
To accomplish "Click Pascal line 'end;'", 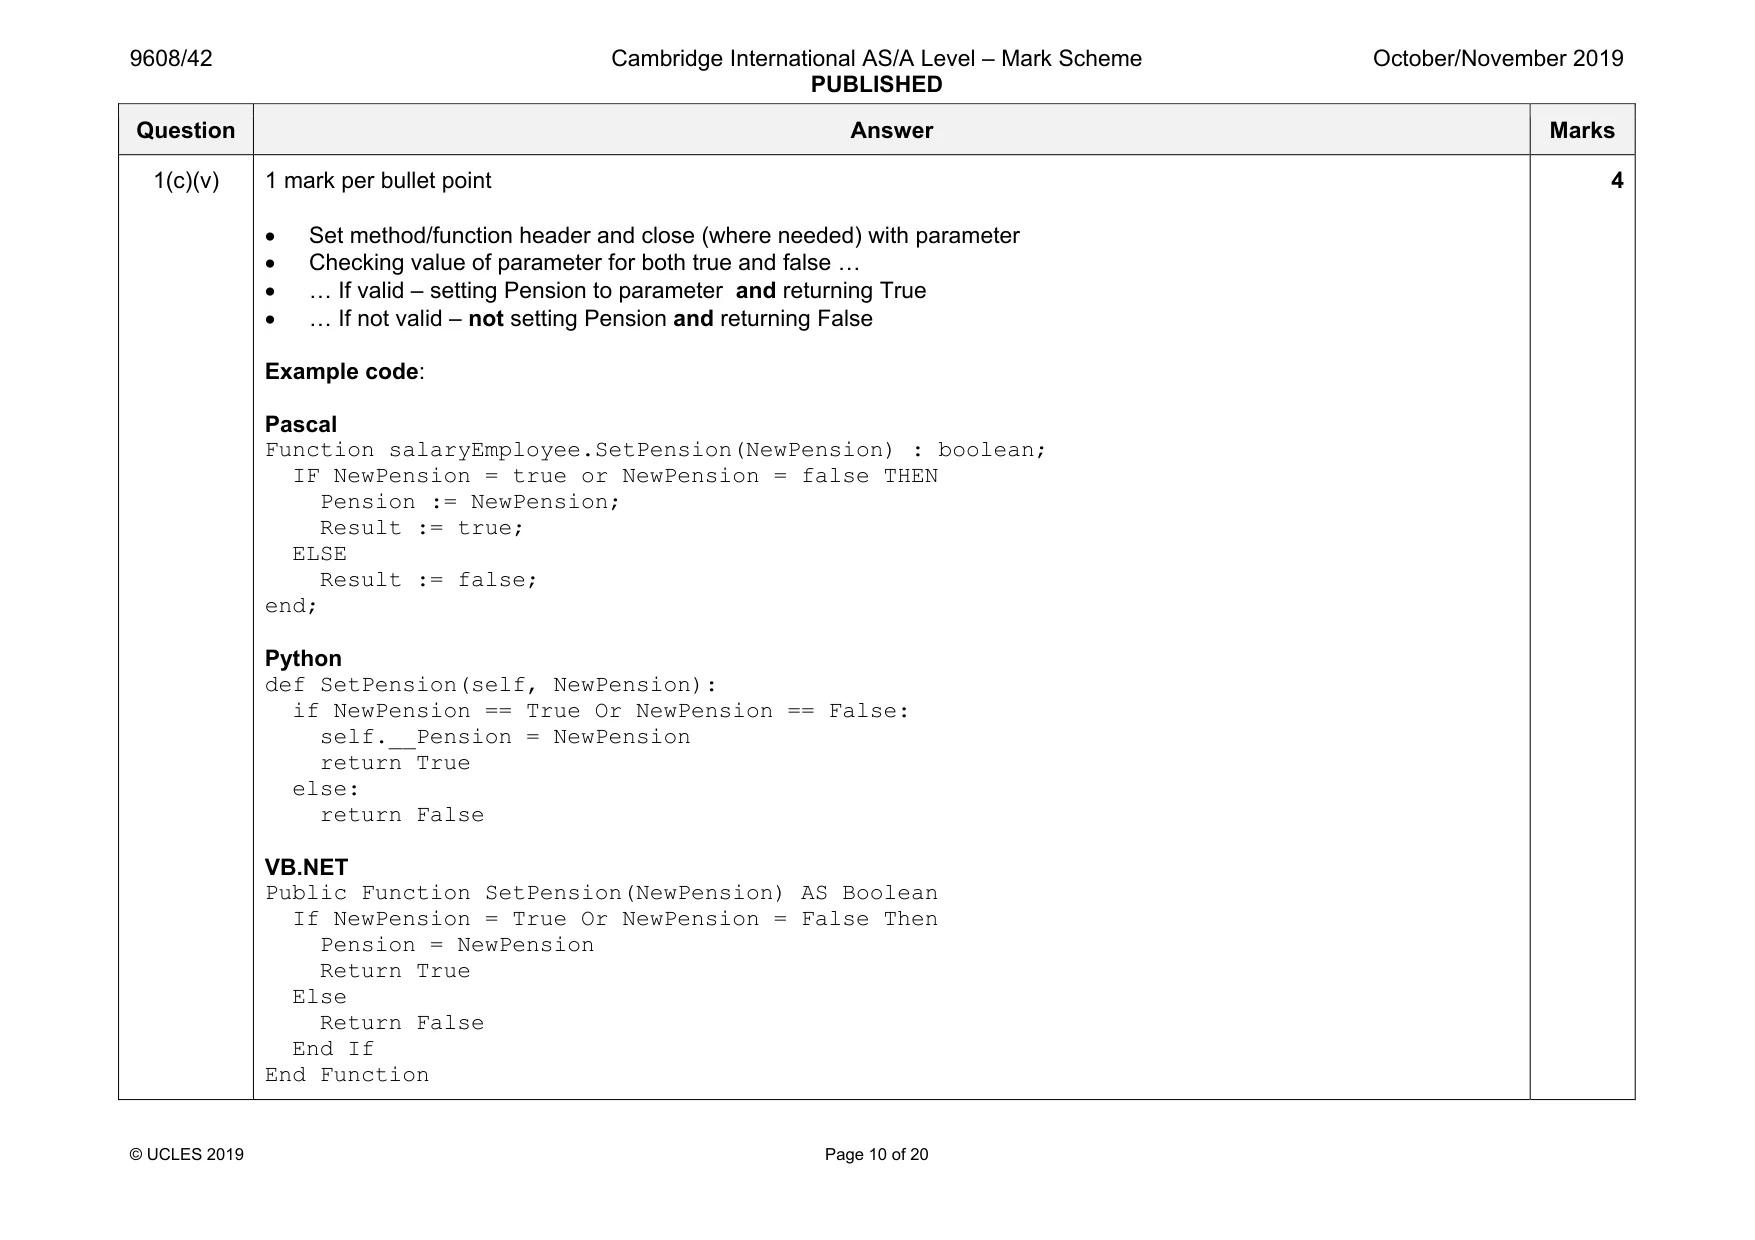I will click(291, 606).
